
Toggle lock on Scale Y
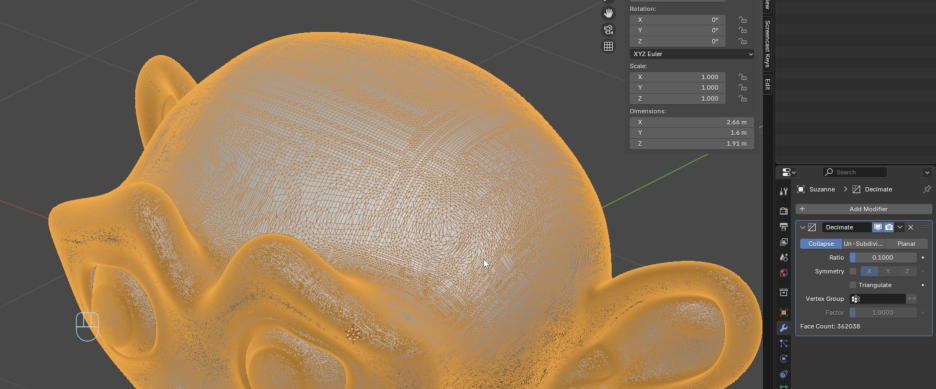[x=742, y=88]
